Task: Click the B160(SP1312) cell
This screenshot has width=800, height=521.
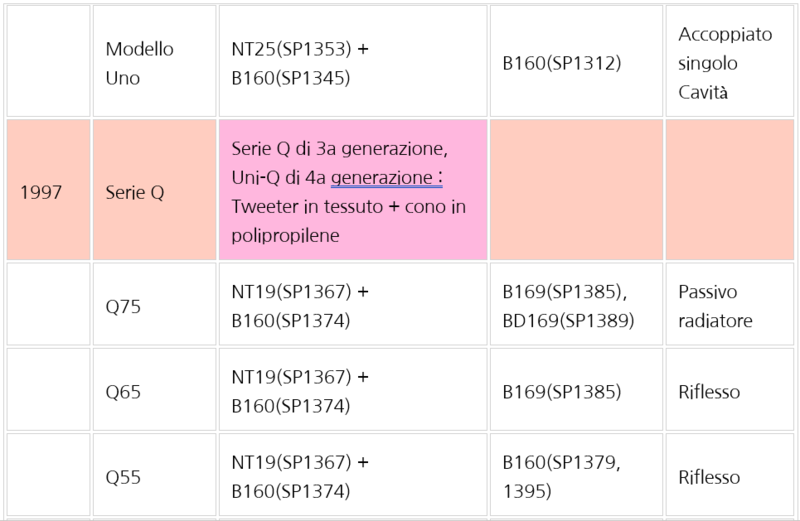Action: (576, 62)
